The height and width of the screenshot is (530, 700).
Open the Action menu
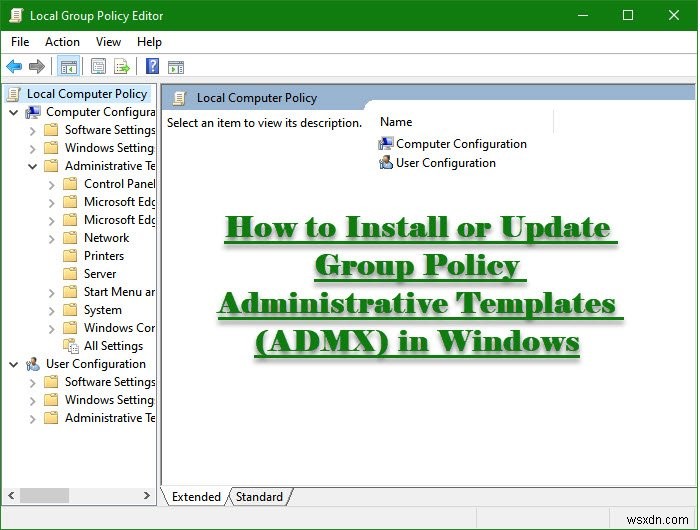click(62, 42)
